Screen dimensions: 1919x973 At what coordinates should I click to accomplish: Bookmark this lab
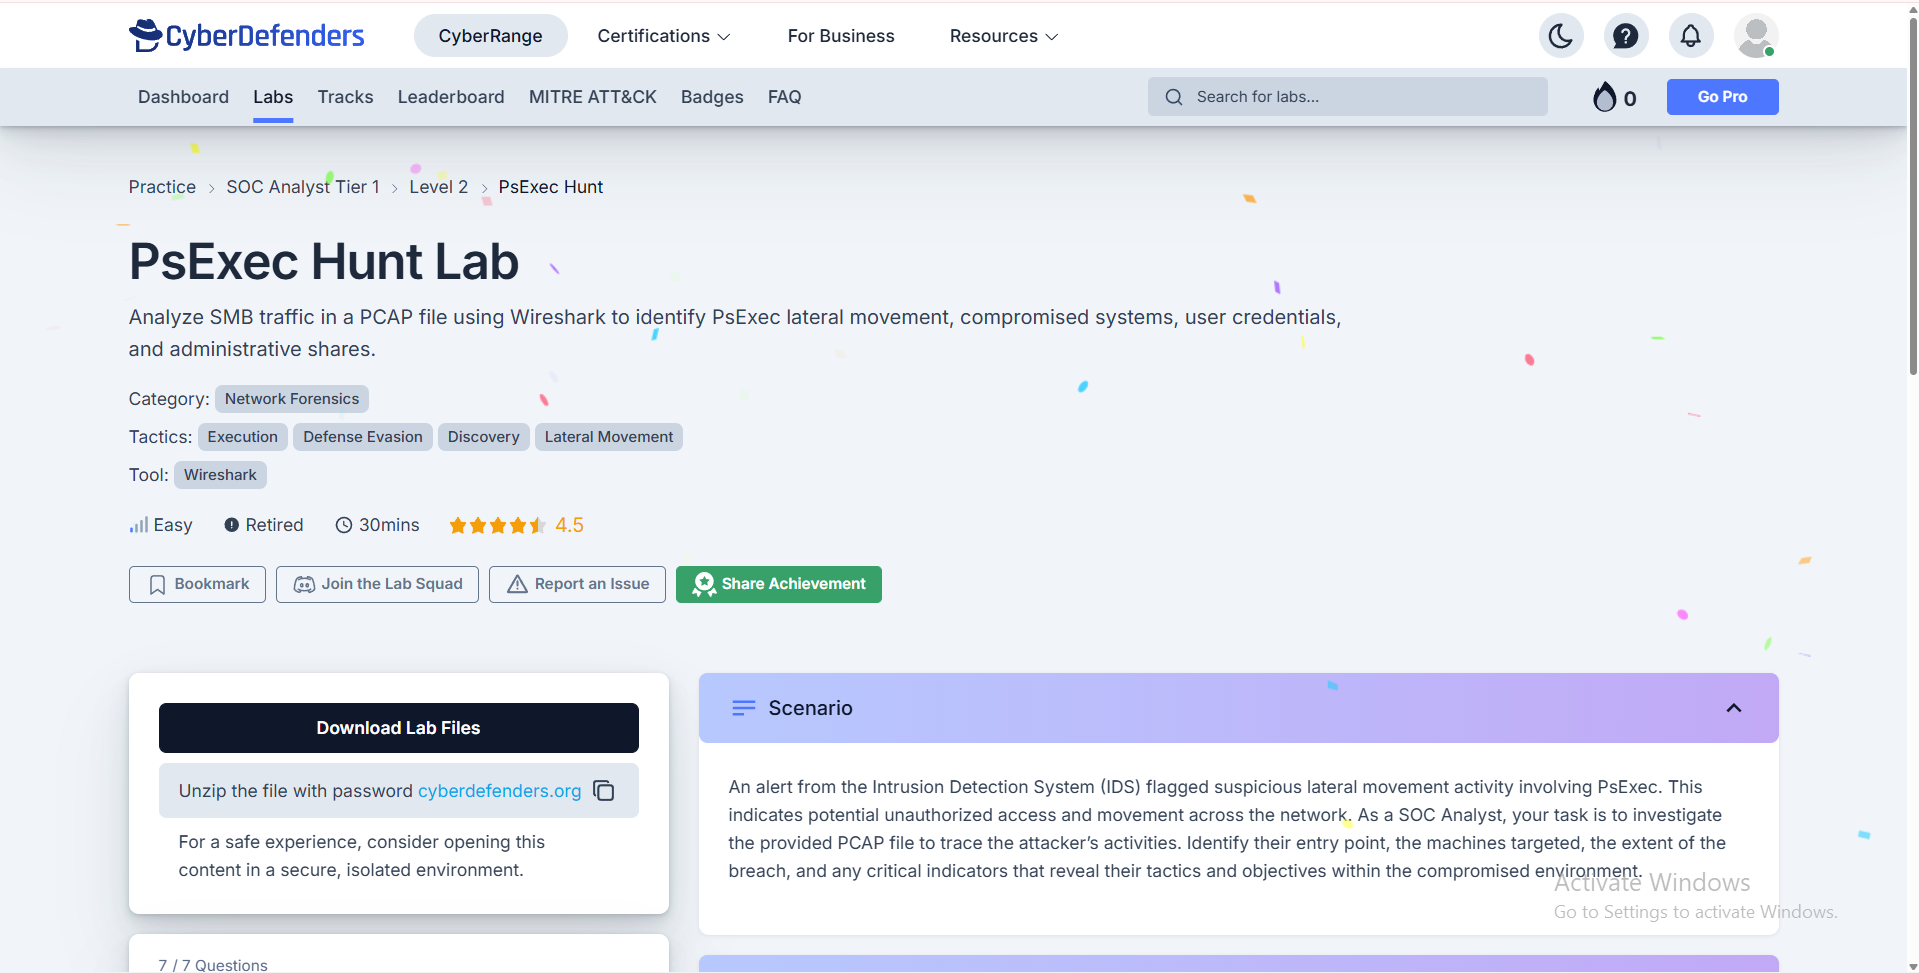click(x=197, y=584)
